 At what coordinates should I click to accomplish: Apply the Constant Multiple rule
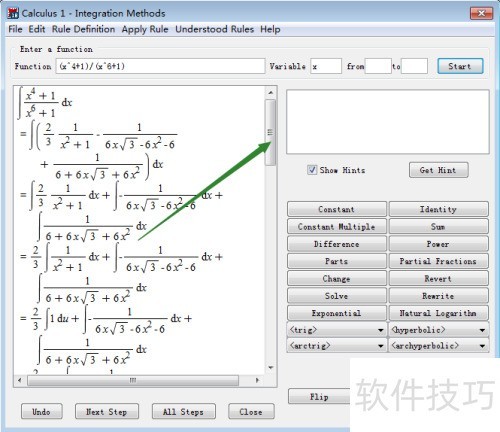[337, 227]
